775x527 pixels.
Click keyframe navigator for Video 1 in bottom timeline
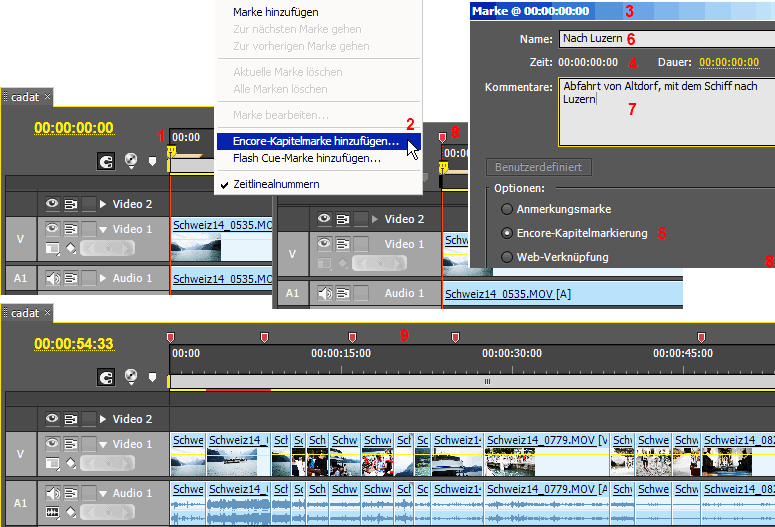[x=108, y=463]
